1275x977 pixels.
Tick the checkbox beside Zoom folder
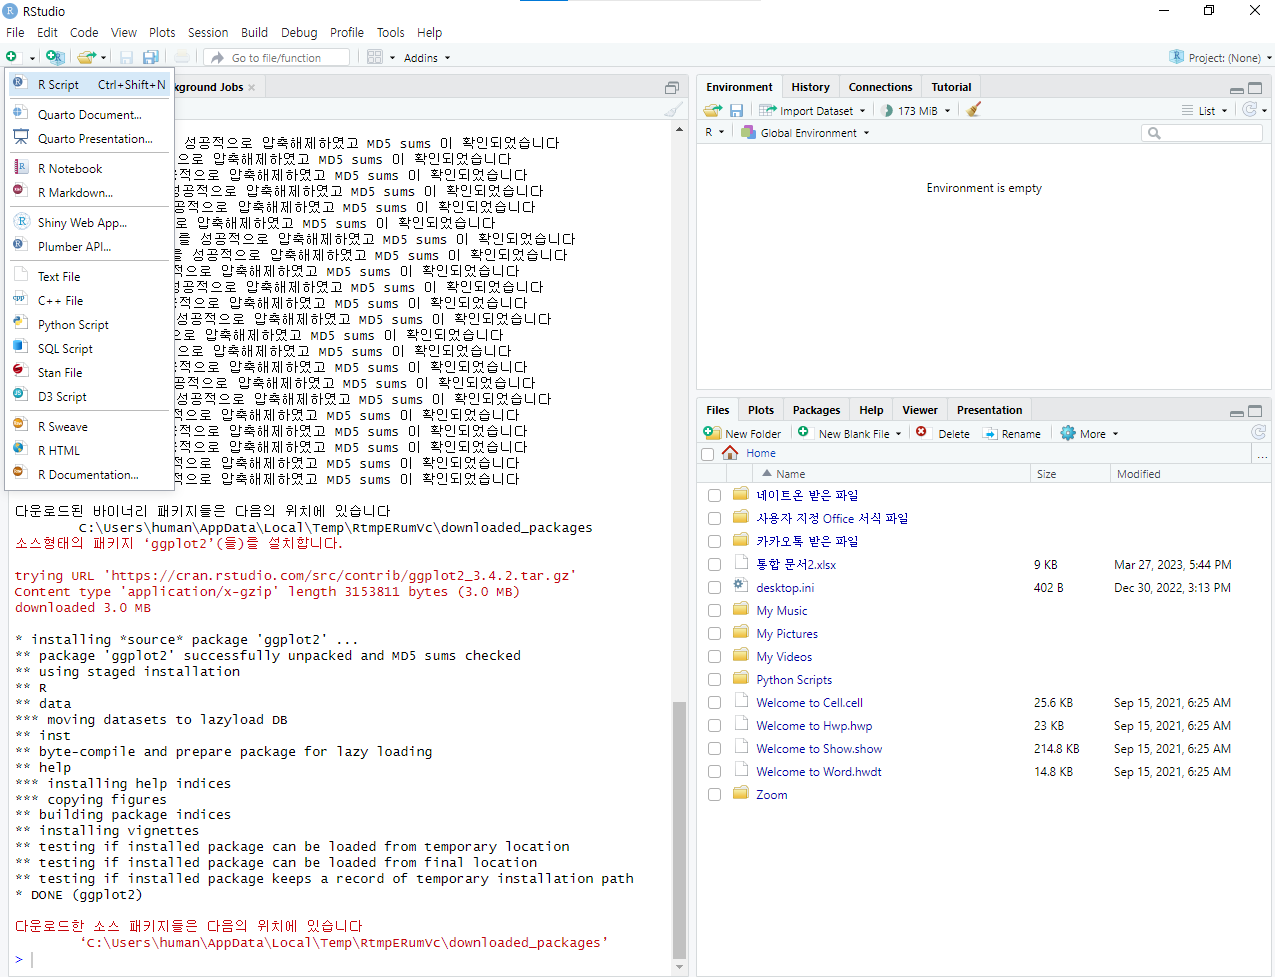coord(714,795)
